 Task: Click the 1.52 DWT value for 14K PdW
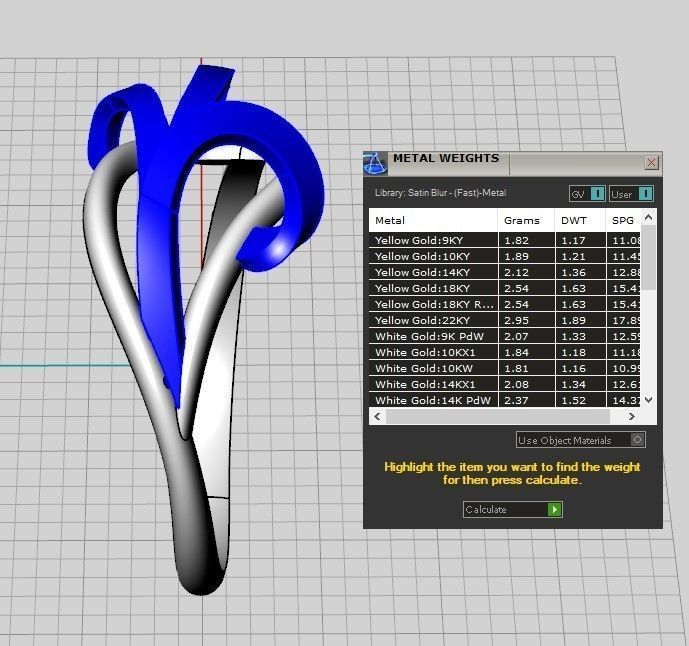click(x=573, y=400)
